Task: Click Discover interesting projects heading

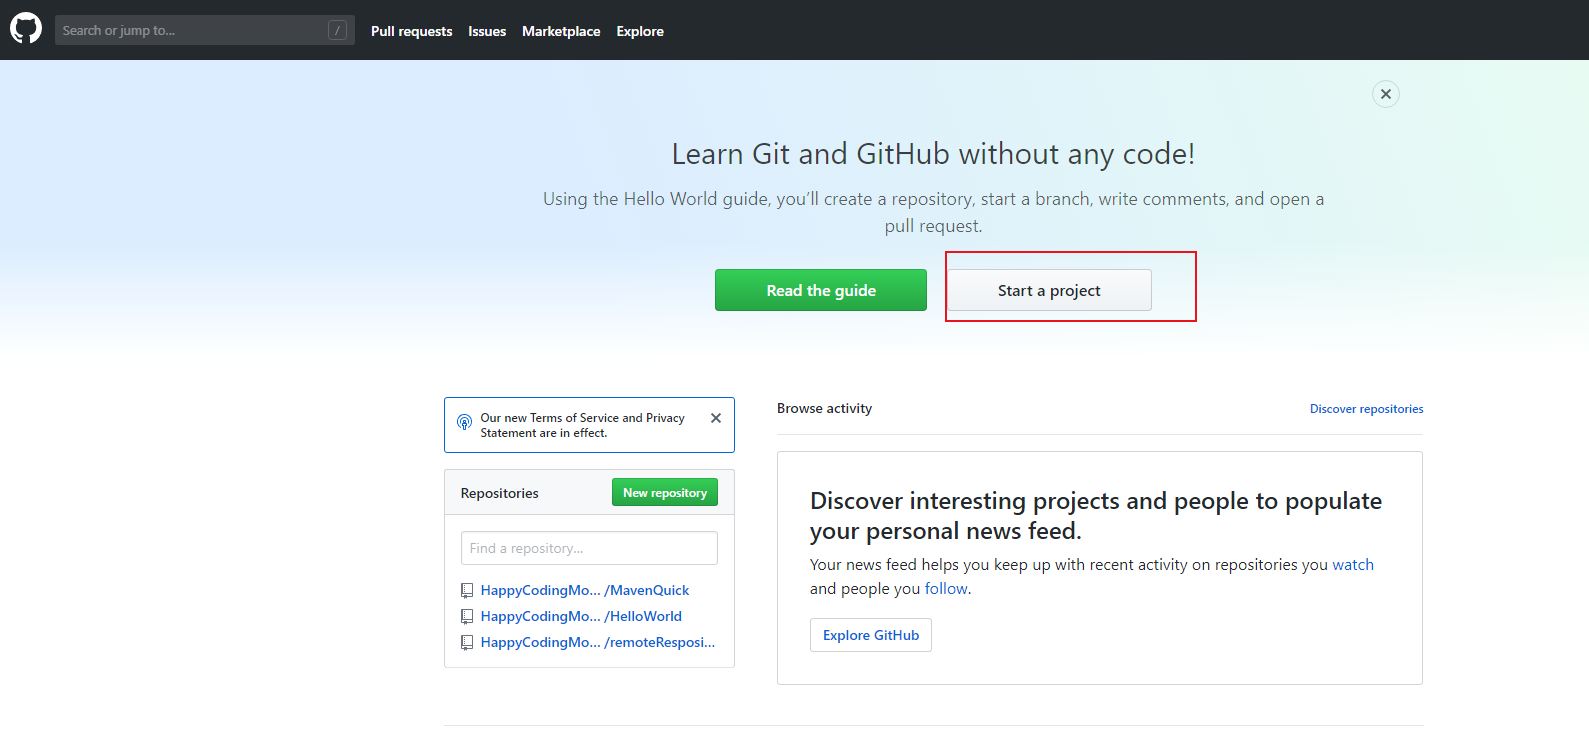Action: tap(1096, 515)
